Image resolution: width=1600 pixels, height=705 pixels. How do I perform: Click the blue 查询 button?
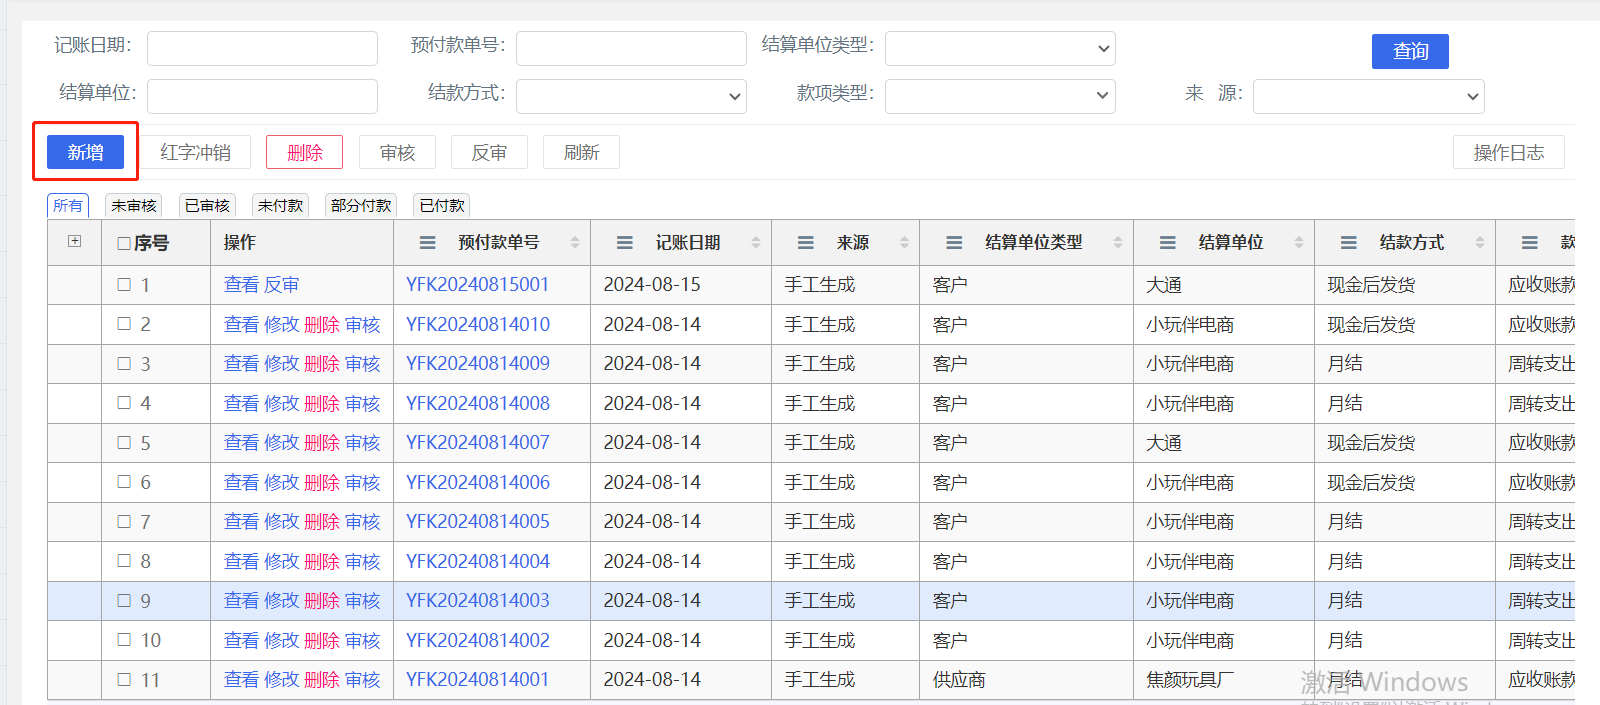click(1410, 51)
